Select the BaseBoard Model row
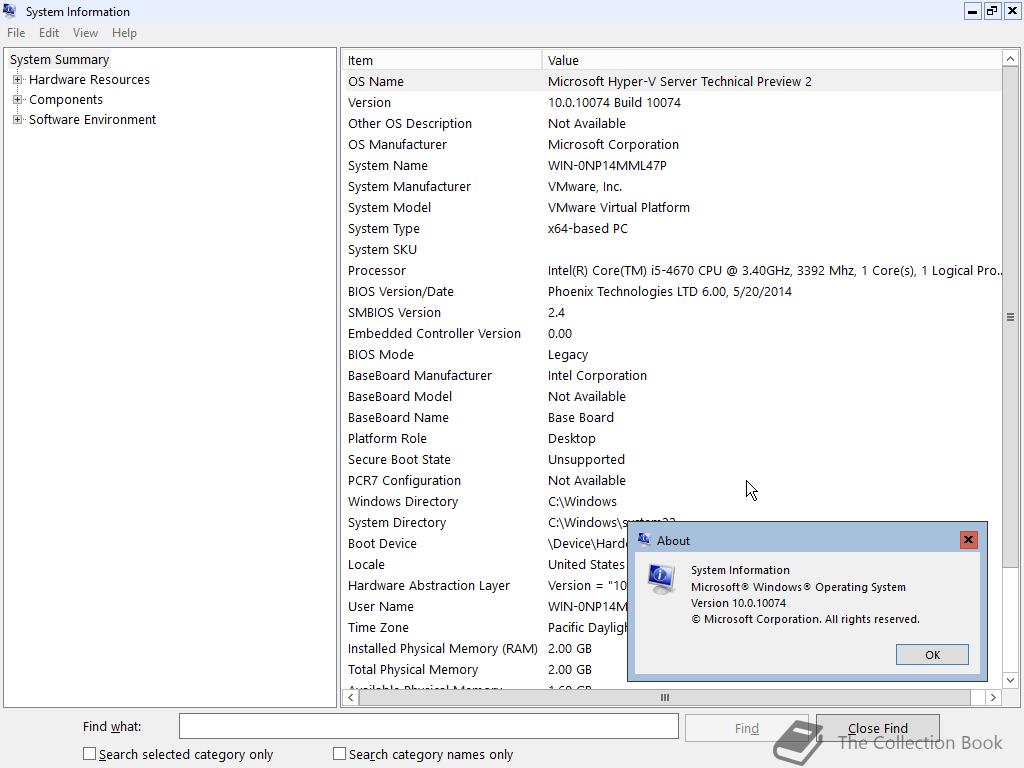 [671, 396]
